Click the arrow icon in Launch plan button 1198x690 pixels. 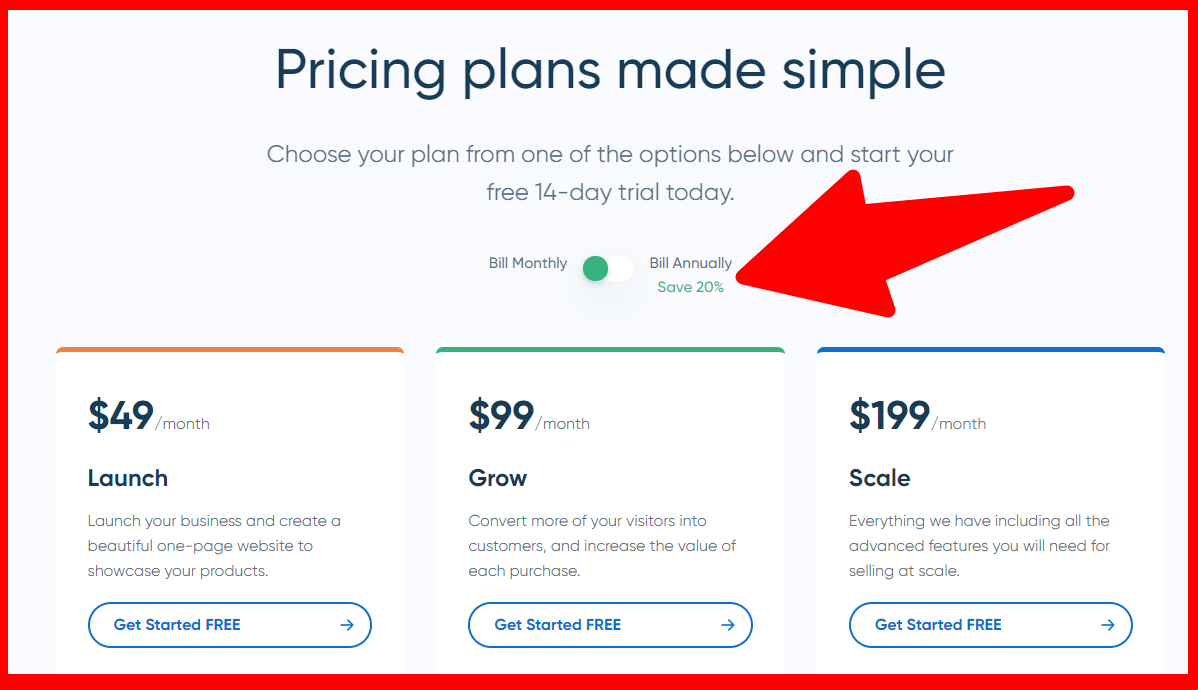[x=347, y=625]
